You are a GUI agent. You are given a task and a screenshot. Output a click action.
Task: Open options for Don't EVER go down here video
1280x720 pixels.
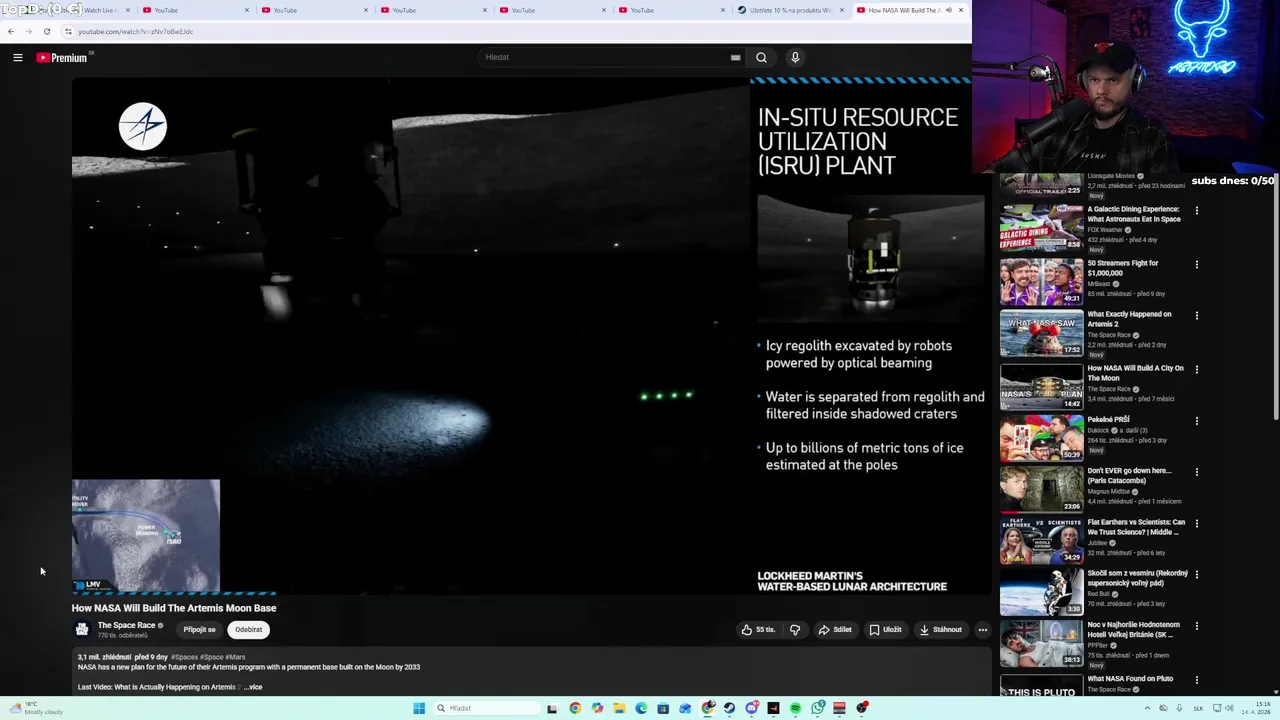click(x=1196, y=472)
